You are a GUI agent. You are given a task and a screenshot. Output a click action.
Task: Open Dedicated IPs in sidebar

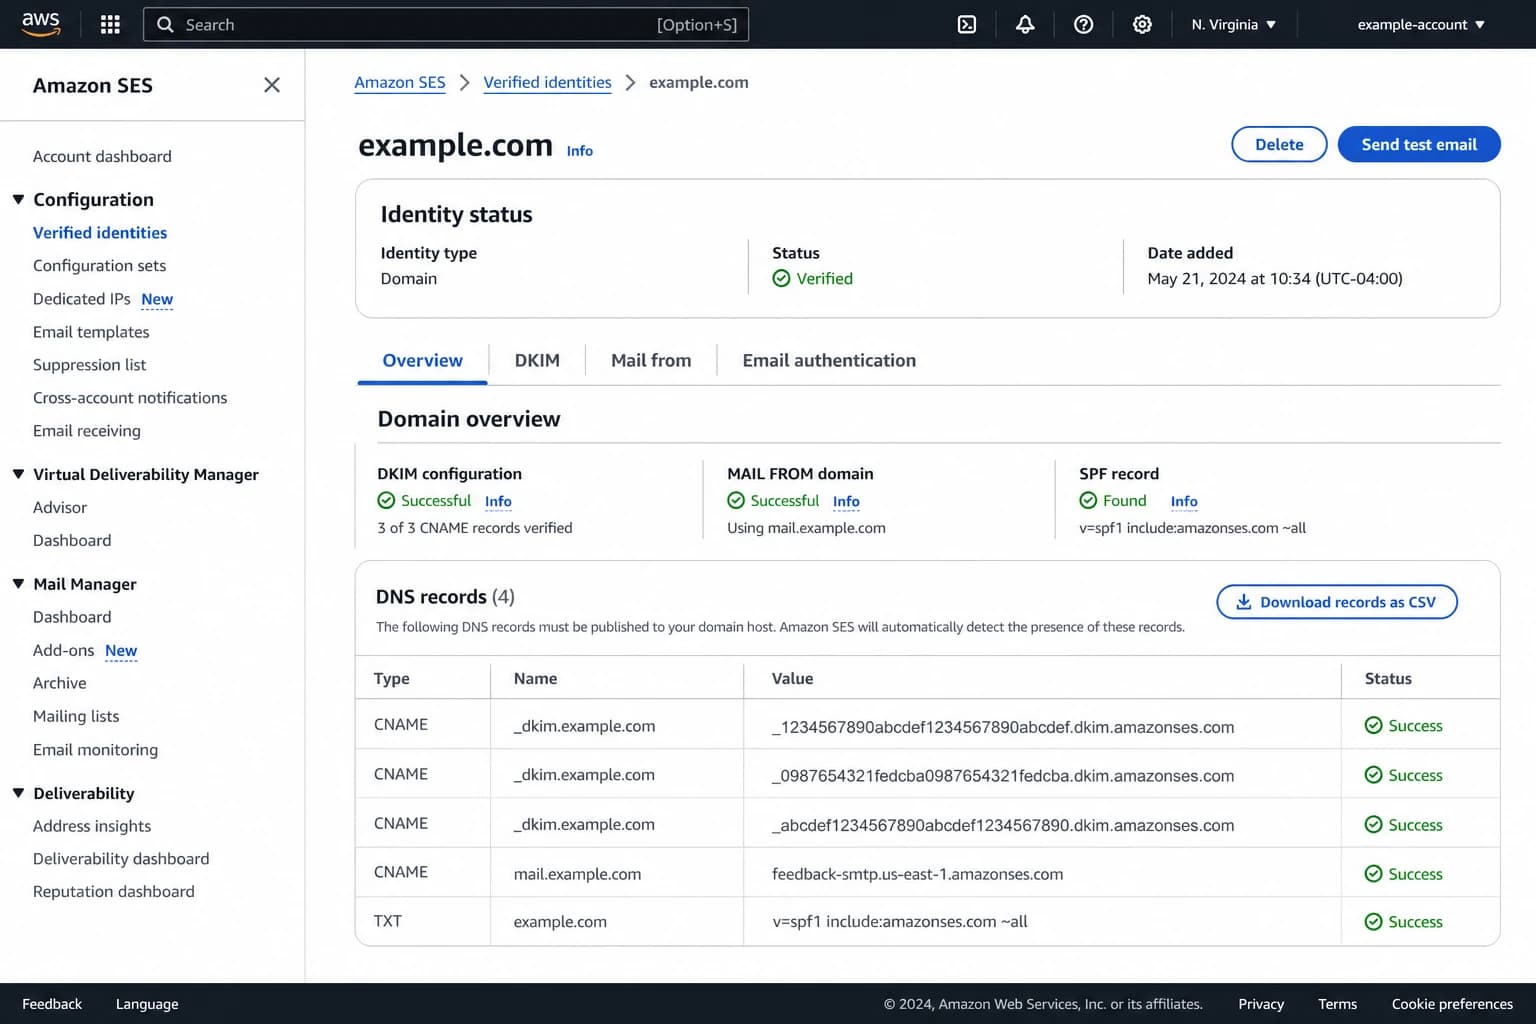click(82, 299)
